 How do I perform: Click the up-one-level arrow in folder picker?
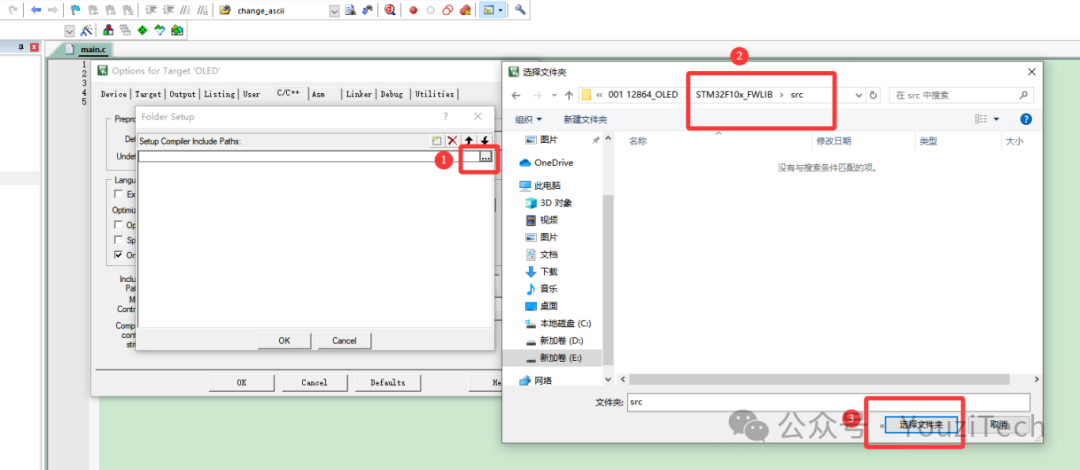(569, 95)
